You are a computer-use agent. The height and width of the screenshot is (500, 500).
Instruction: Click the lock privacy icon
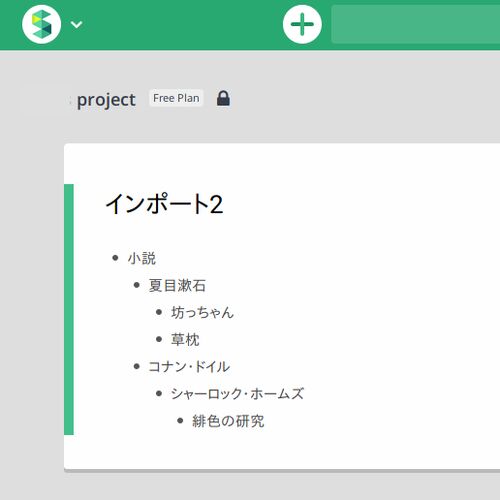coord(223,98)
